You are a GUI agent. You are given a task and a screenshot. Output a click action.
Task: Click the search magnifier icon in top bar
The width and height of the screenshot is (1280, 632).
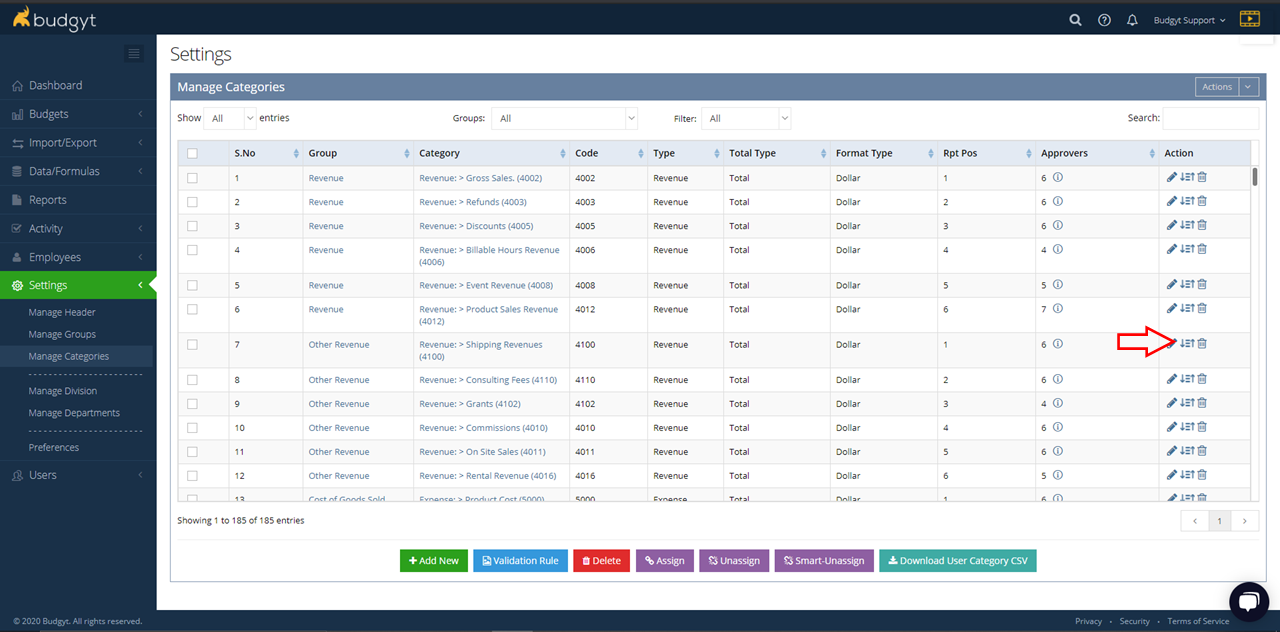click(x=1075, y=20)
